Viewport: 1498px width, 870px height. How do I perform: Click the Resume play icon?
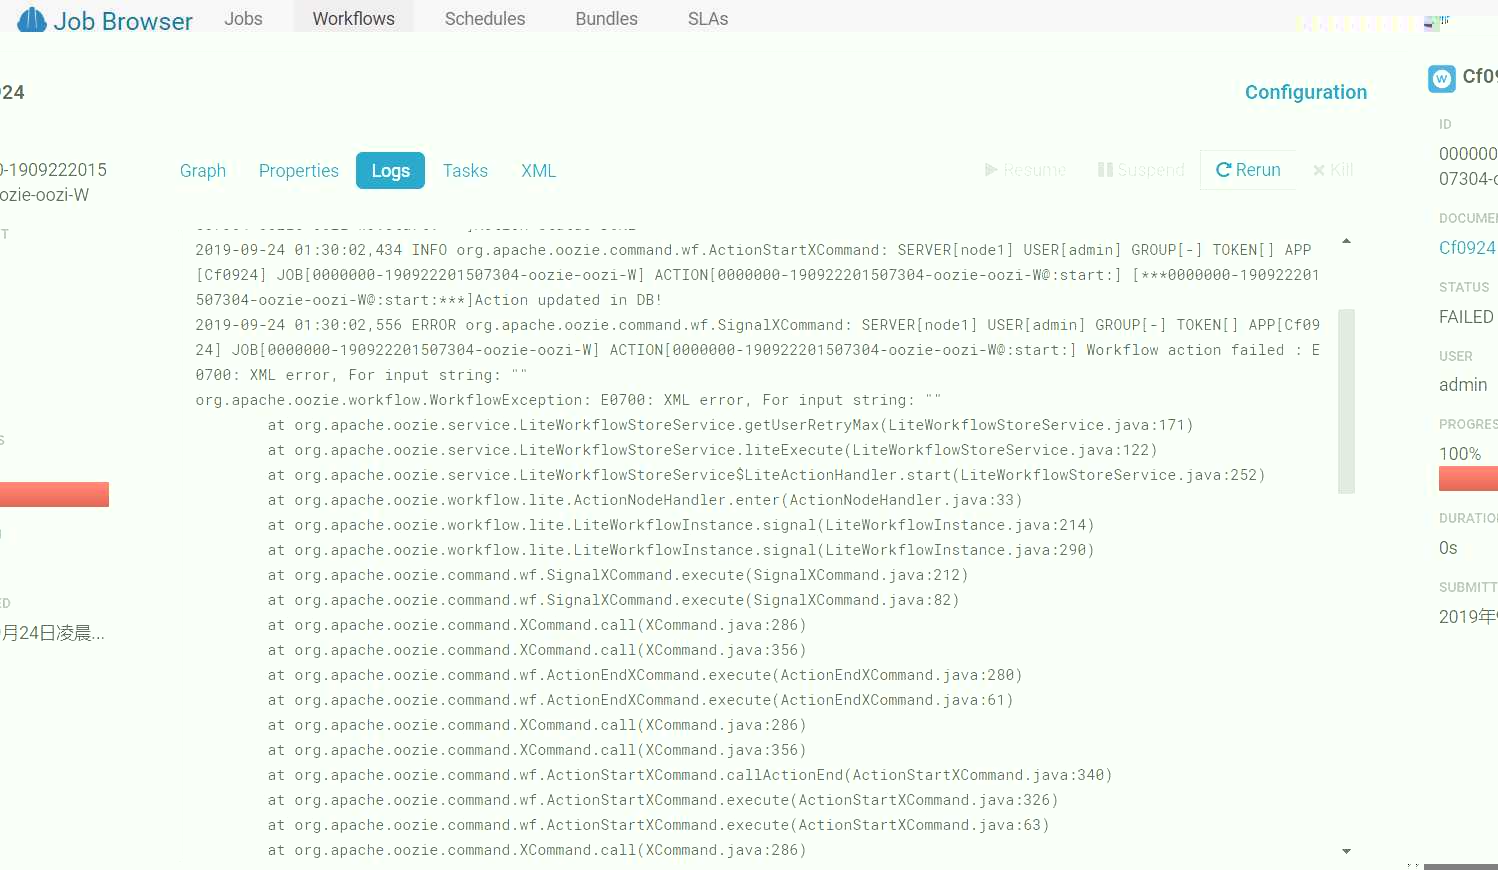click(x=991, y=170)
